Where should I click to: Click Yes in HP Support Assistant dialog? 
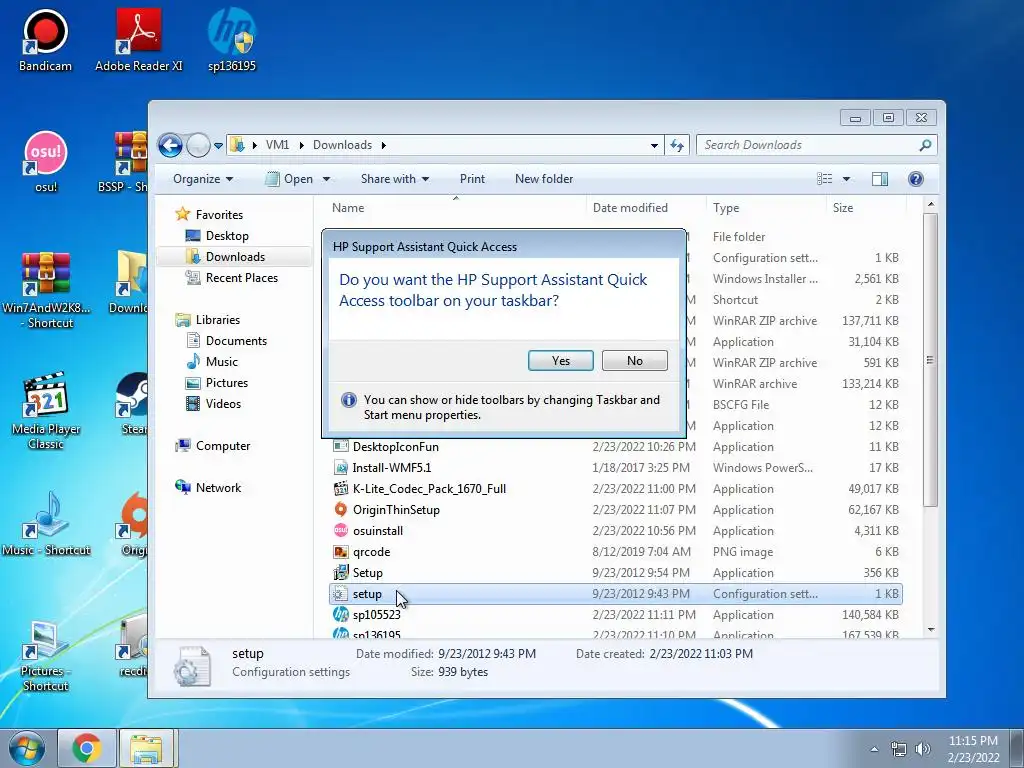tap(560, 360)
